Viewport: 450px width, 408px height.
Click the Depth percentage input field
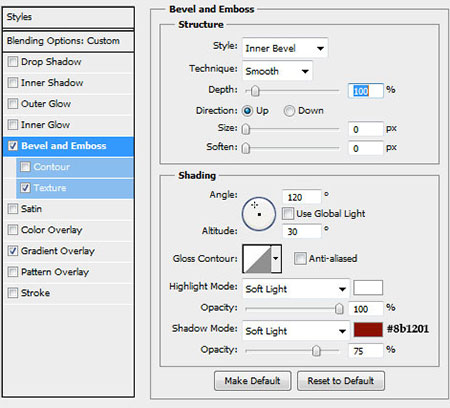[366, 91]
